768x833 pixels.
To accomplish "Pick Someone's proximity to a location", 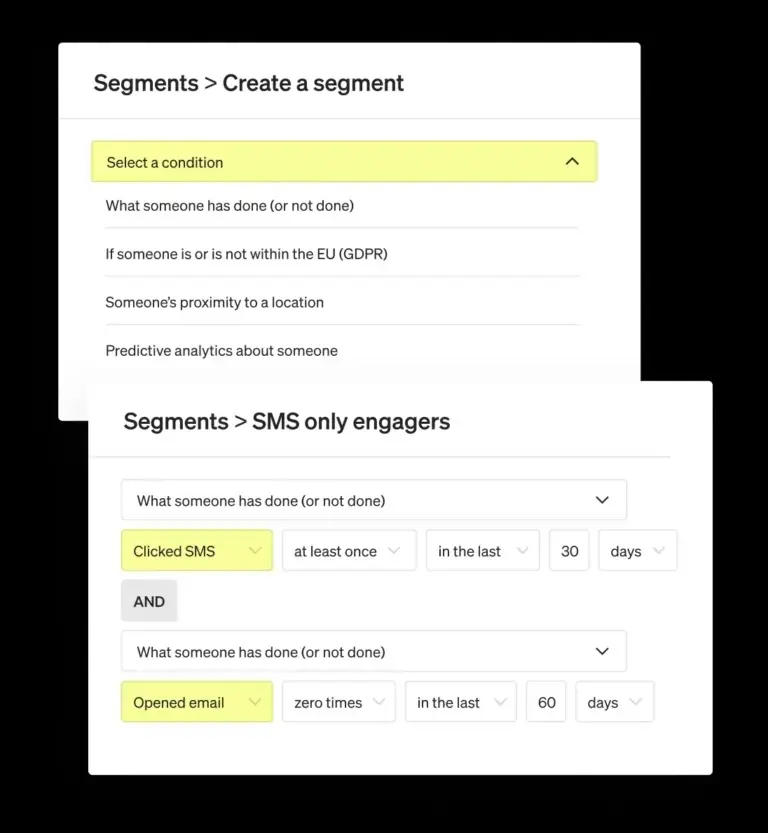I will (x=214, y=302).
